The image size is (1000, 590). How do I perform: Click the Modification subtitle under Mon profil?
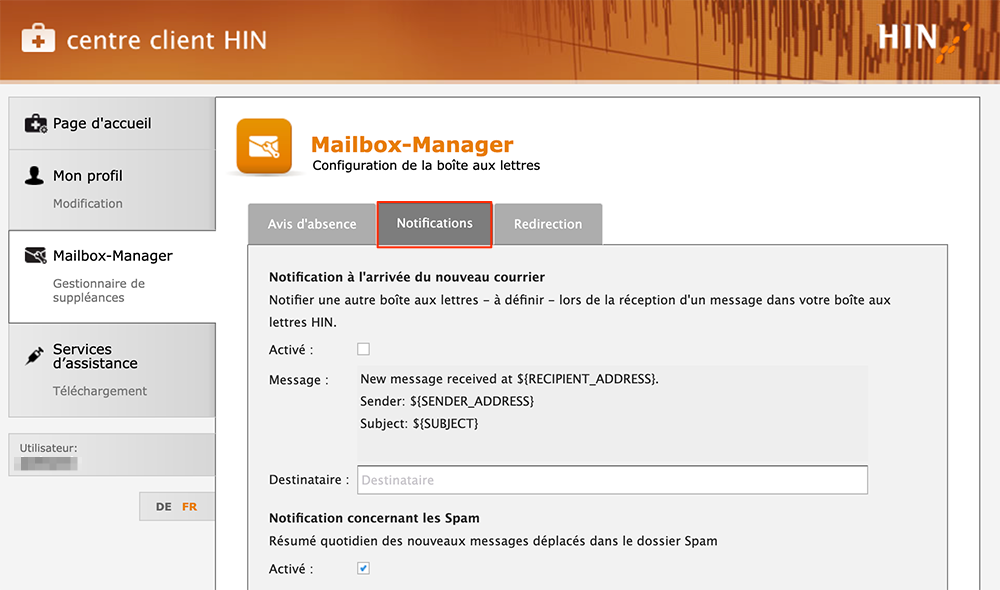(88, 203)
